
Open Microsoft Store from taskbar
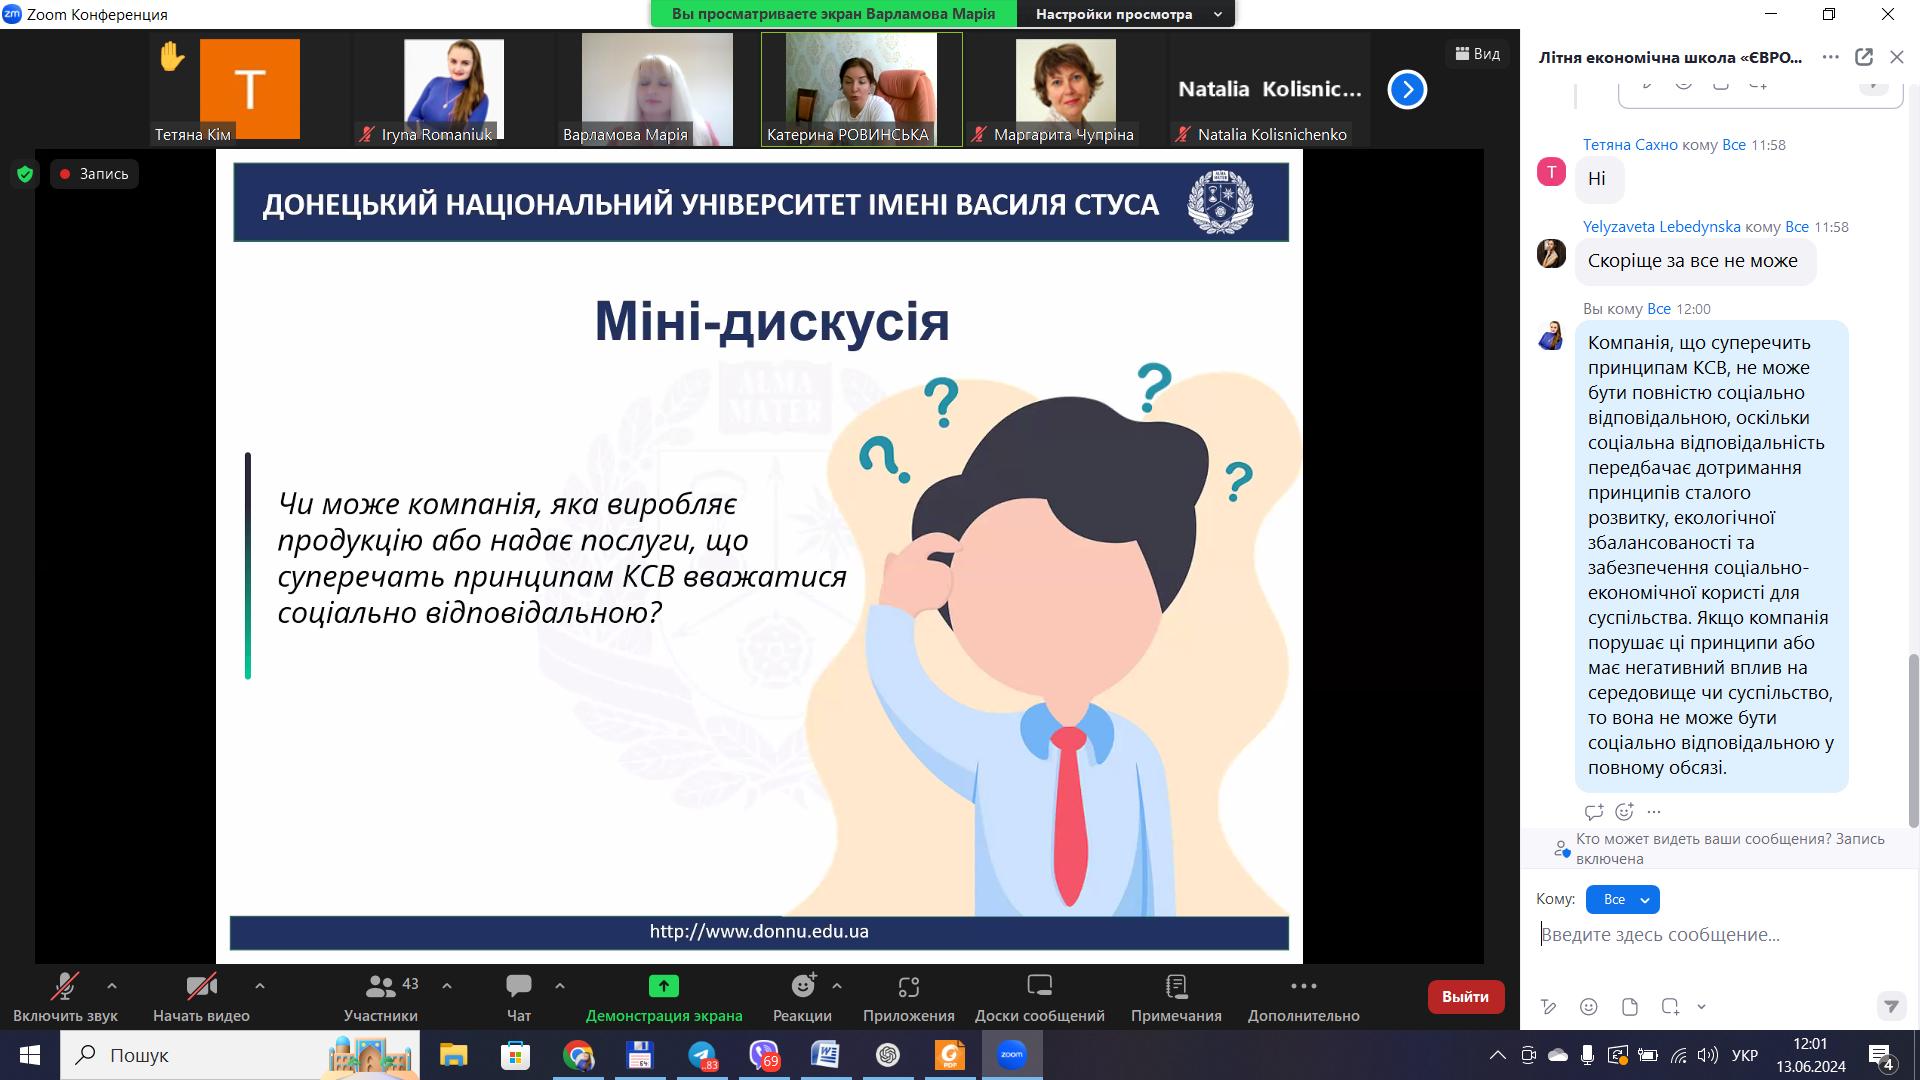(x=515, y=1055)
